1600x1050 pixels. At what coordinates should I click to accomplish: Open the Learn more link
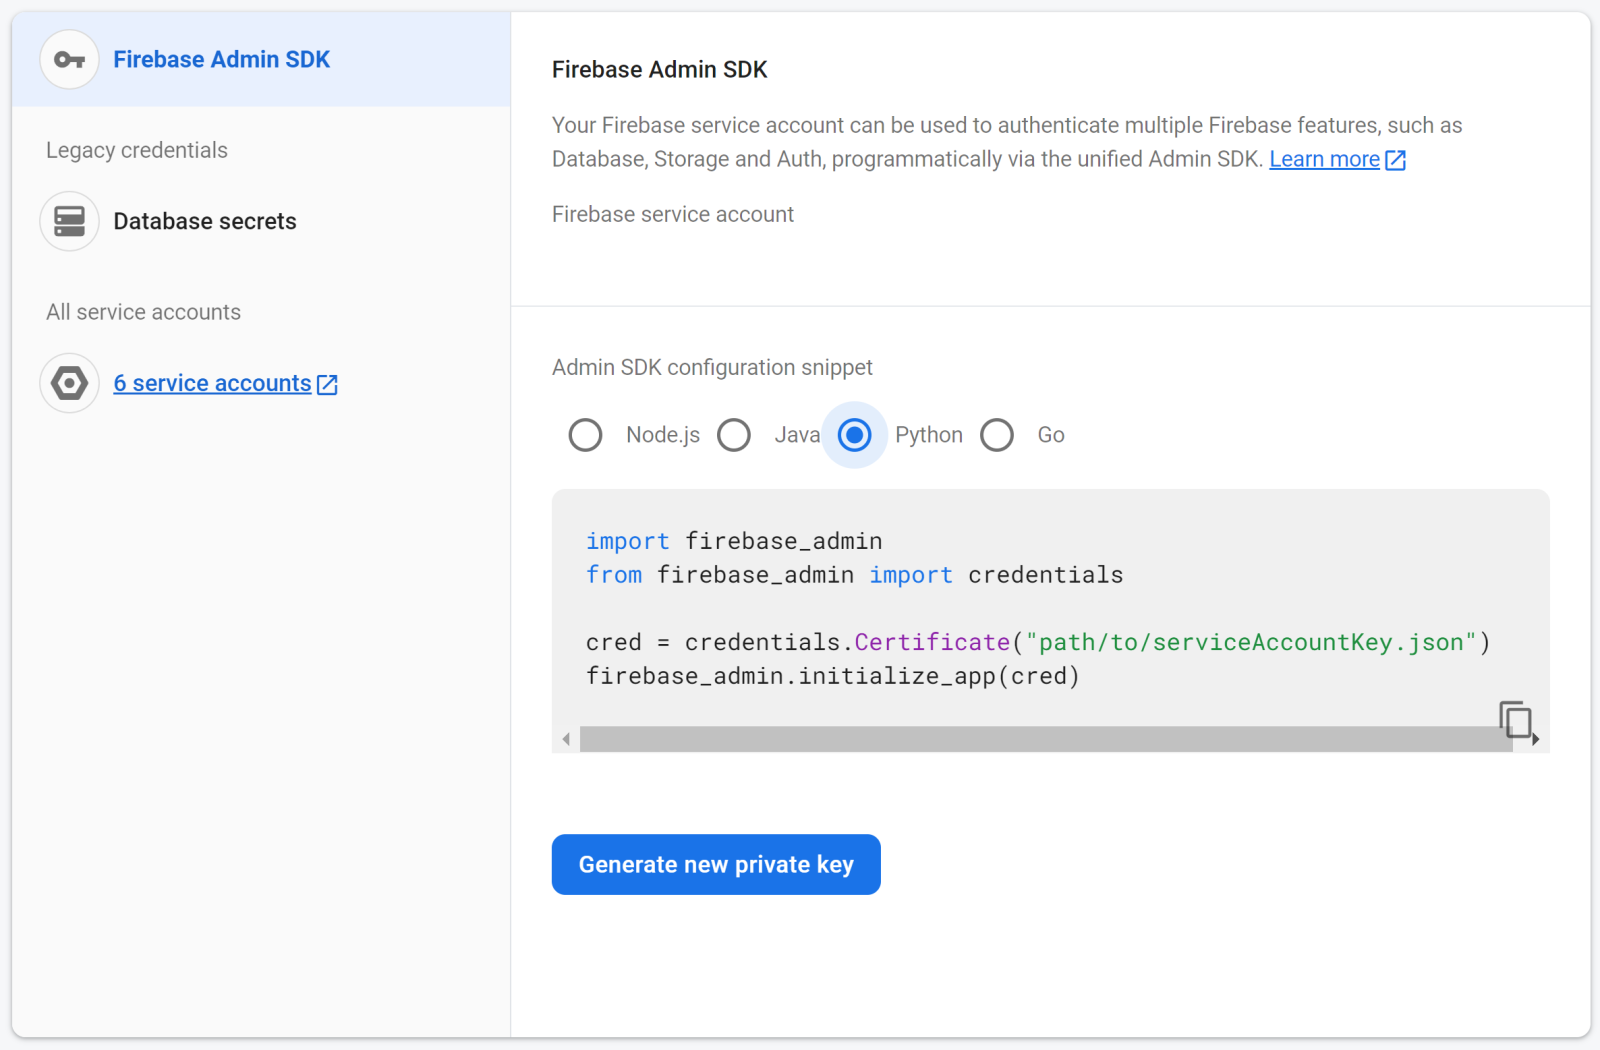pos(1324,160)
